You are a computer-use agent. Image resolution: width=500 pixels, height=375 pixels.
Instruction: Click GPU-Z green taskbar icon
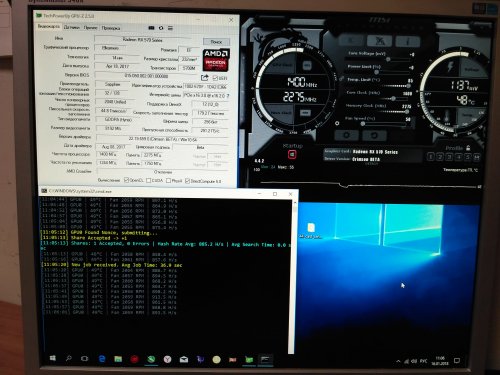coord(249,360)
